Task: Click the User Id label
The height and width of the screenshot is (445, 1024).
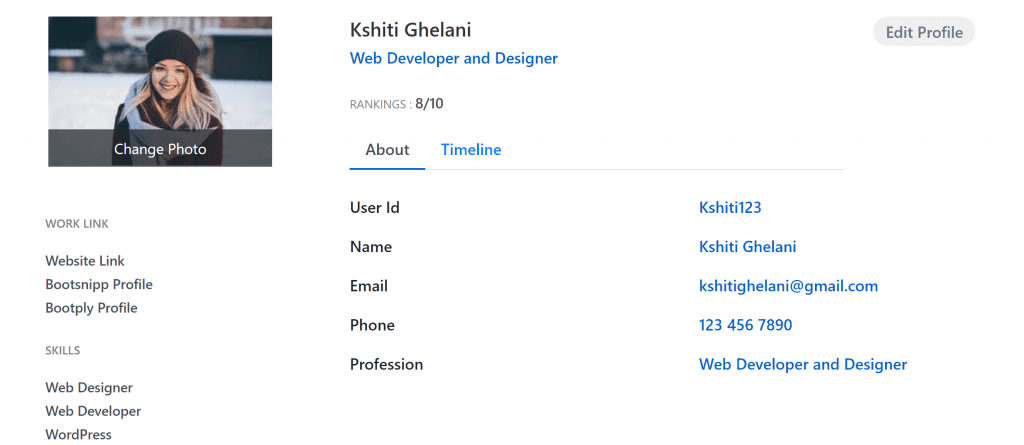Action: point(375,208)
